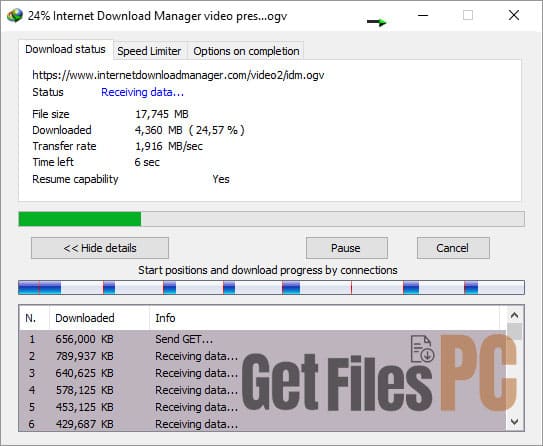
Task: Select connection row 578,125 KB
Action: click(262, 390)
